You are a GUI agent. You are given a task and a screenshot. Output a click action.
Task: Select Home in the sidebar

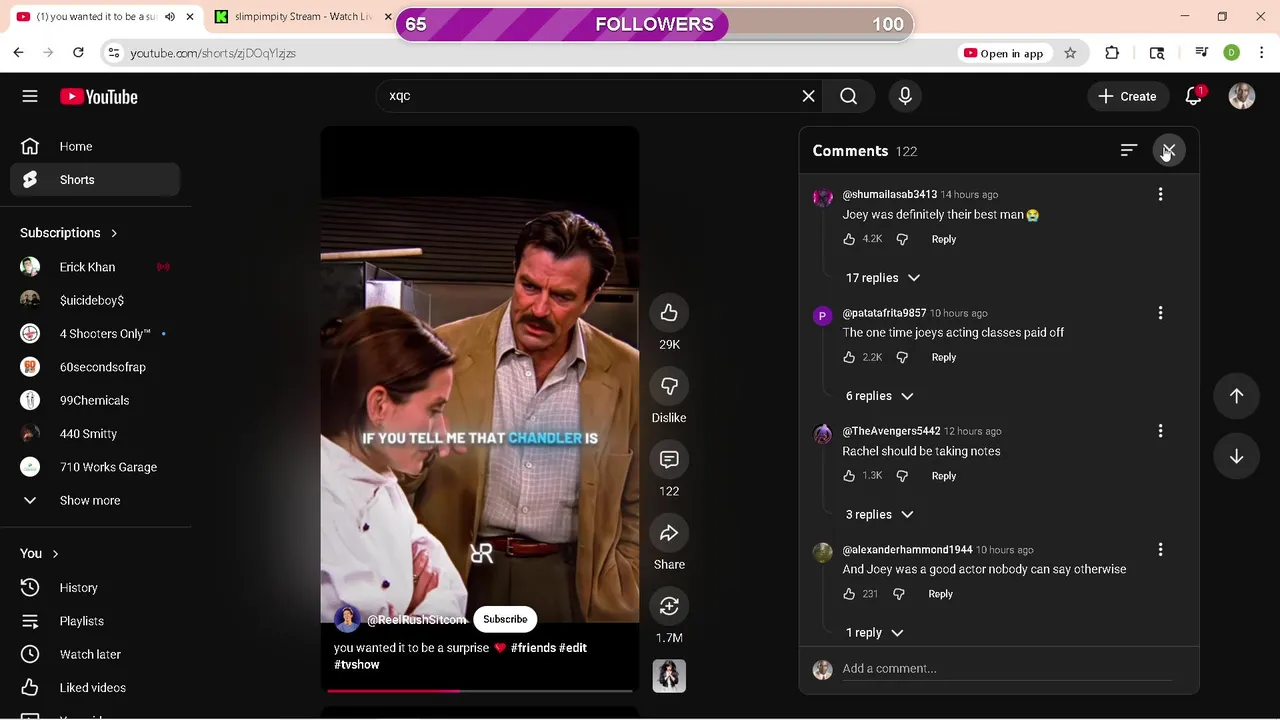coord(95,146)
